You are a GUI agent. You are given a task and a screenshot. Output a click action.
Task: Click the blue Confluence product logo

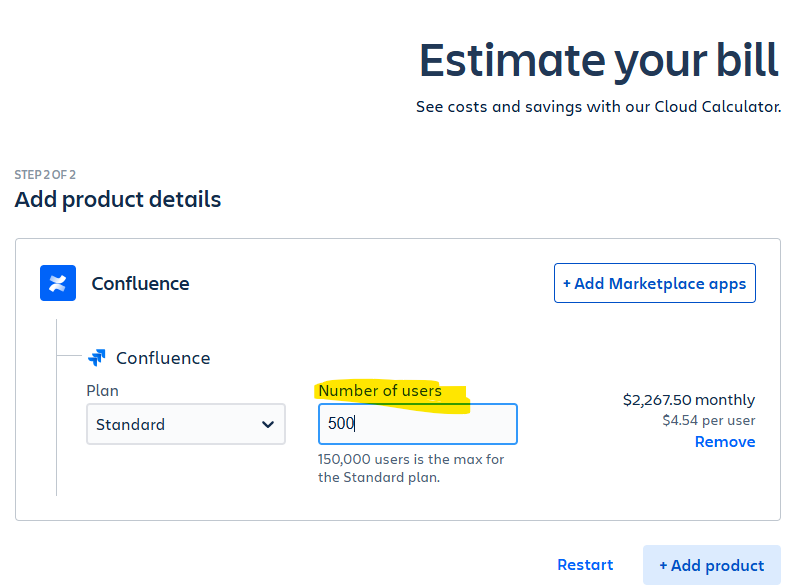(58, 283)
